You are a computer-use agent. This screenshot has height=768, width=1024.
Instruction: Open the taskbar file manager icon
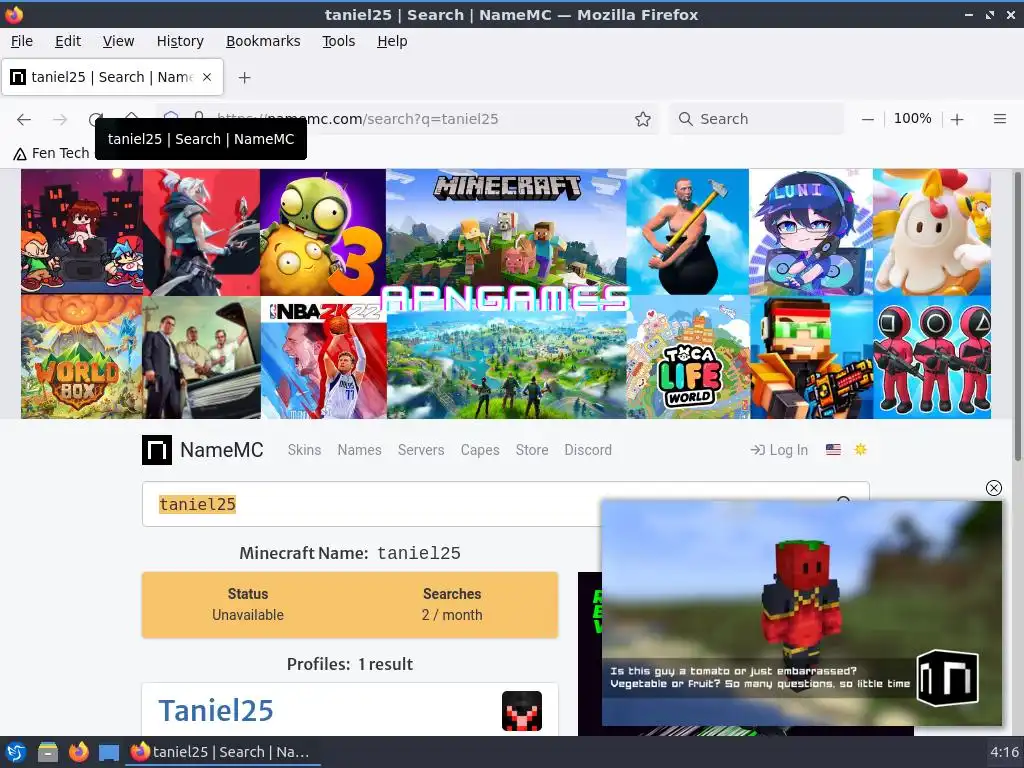pyautogui.click(x=48, y=752)
